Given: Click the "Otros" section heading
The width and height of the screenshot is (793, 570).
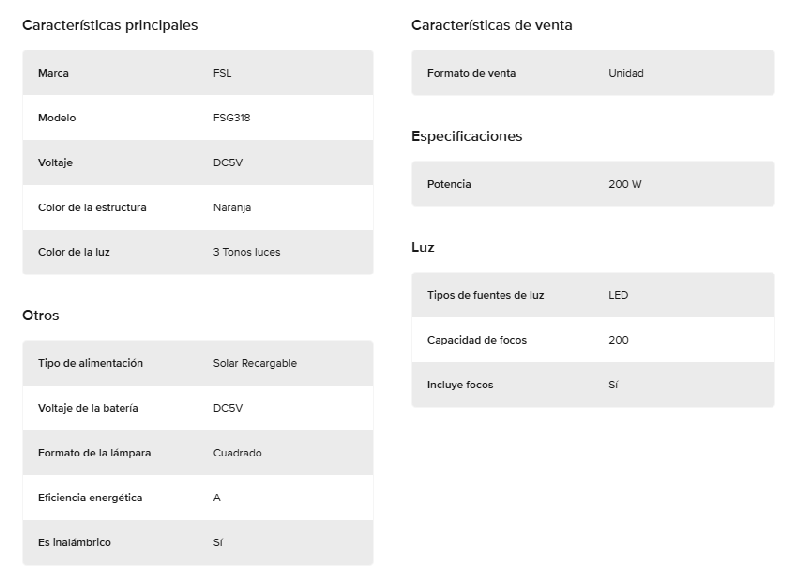Looking at the screenshot, I should pyautogui.click(x=41, y=315).
